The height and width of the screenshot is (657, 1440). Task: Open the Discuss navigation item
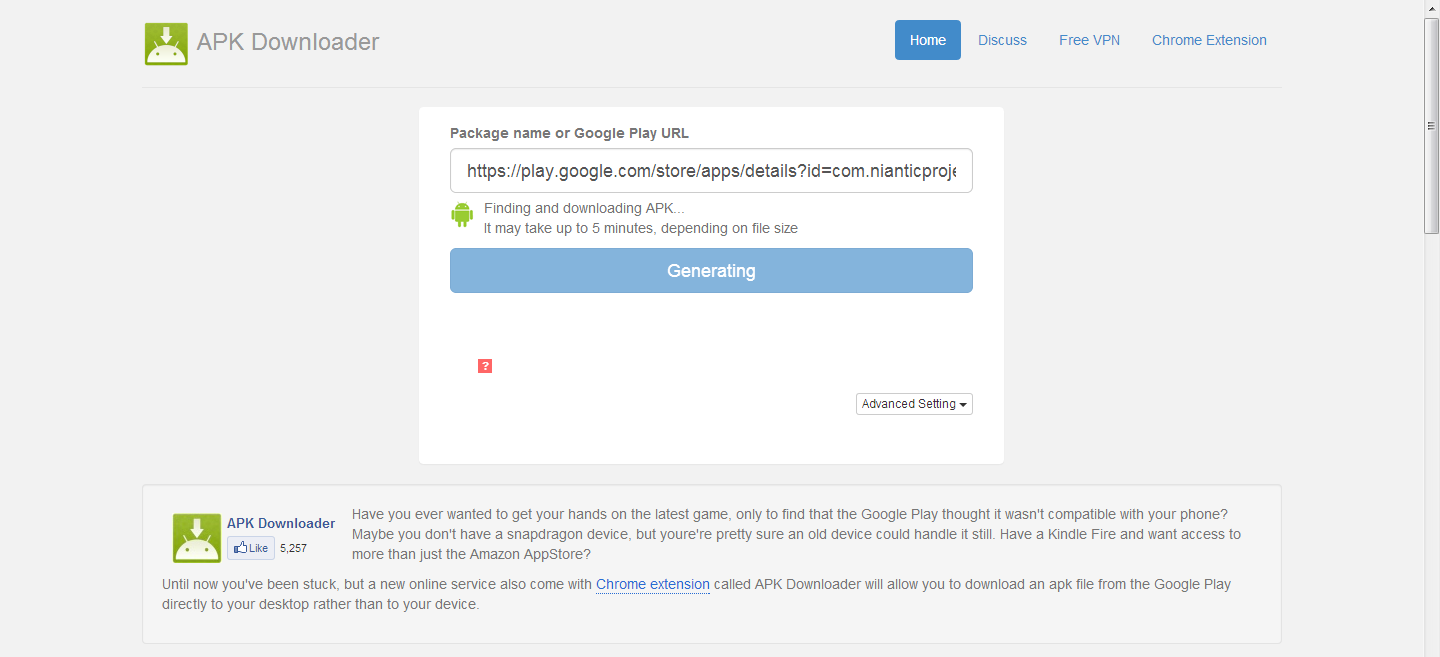(x=1002, y=40)
